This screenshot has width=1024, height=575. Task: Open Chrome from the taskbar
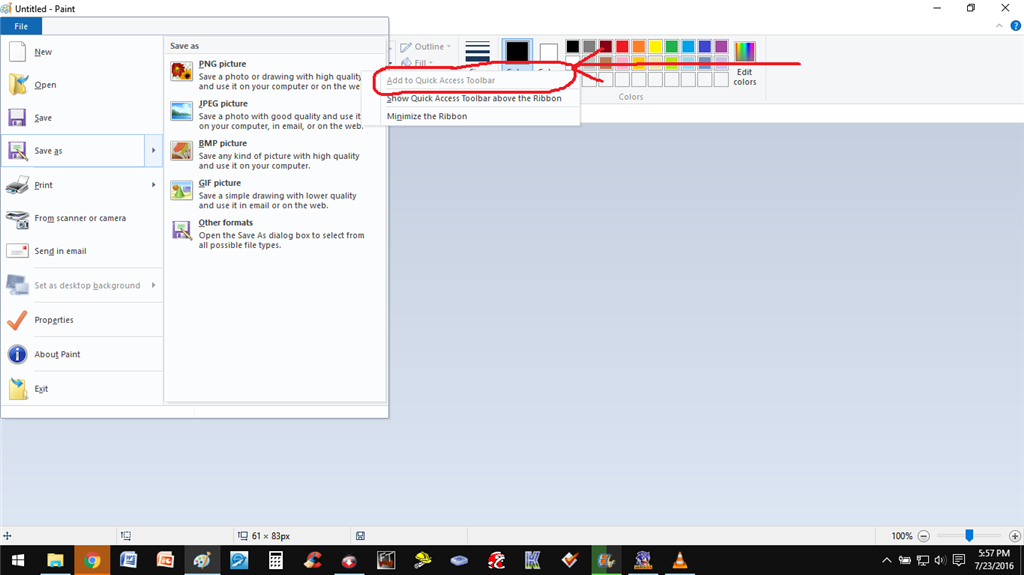(92, 561)
